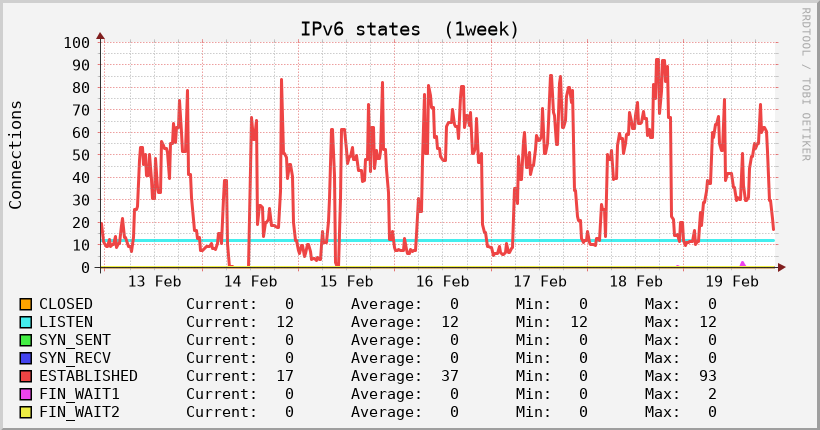The height and width of the screenshot is (430, 820).
Task: Click the blue SYN_RECV legend swatch
Action: pos(26,358)
